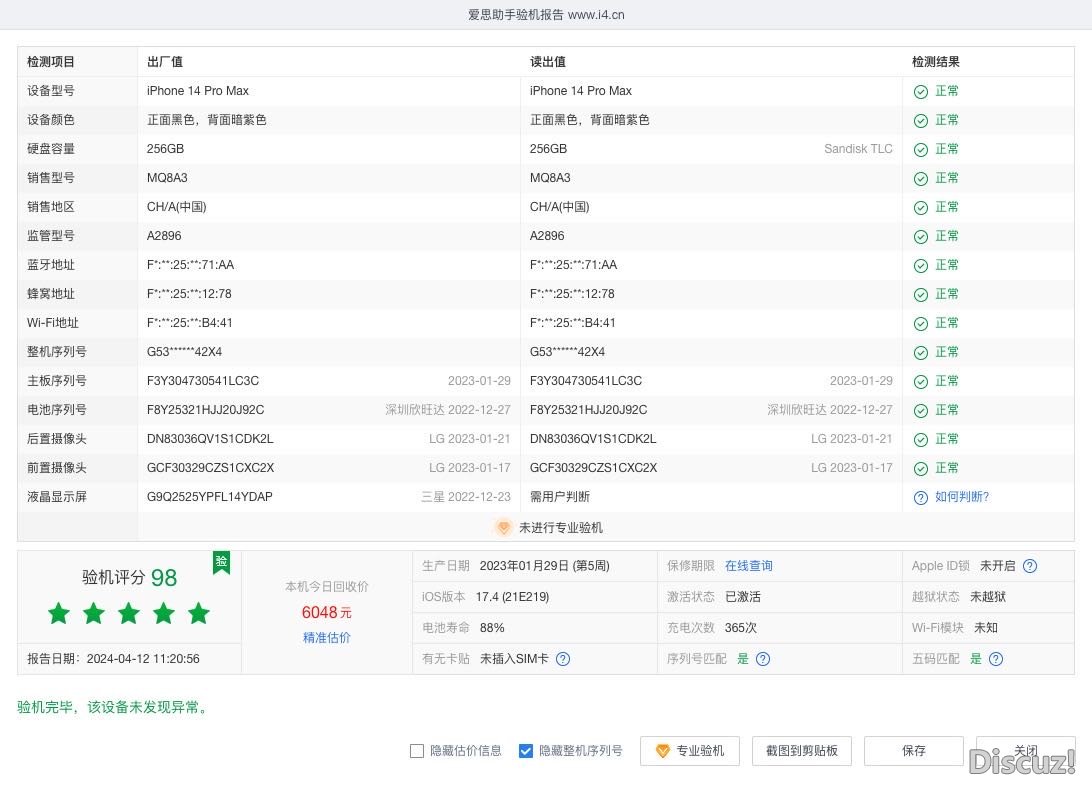
Task: Click green check icon in 销售地区 row
Action: (x=921, y=207)
